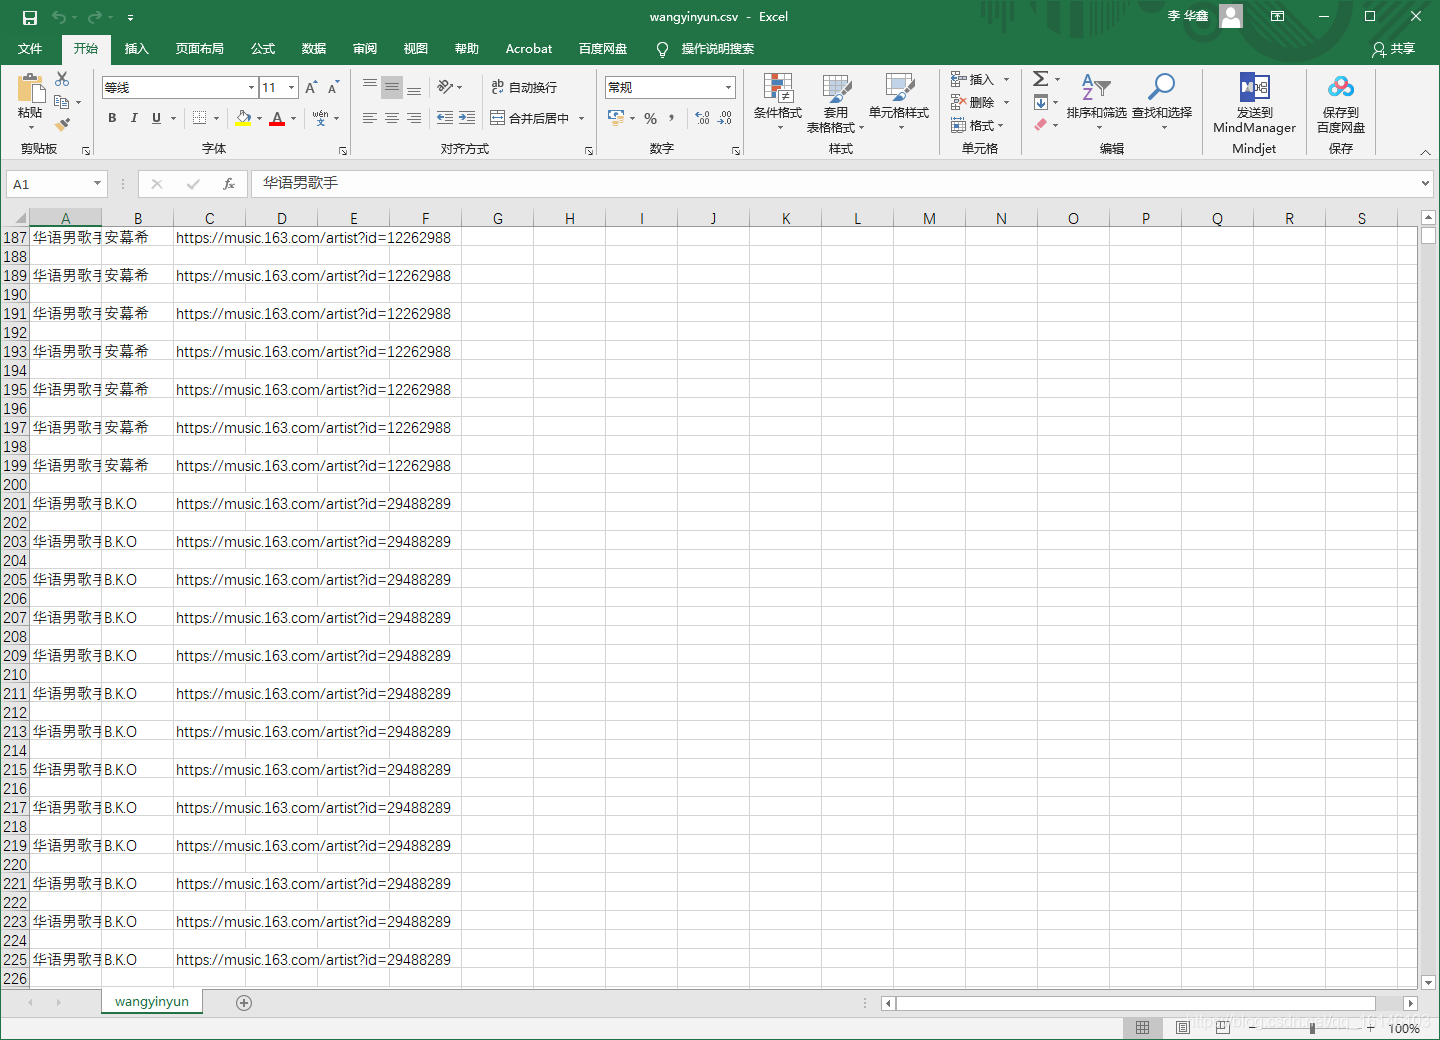Expand Merge and Center options arrow

(581, 118)
